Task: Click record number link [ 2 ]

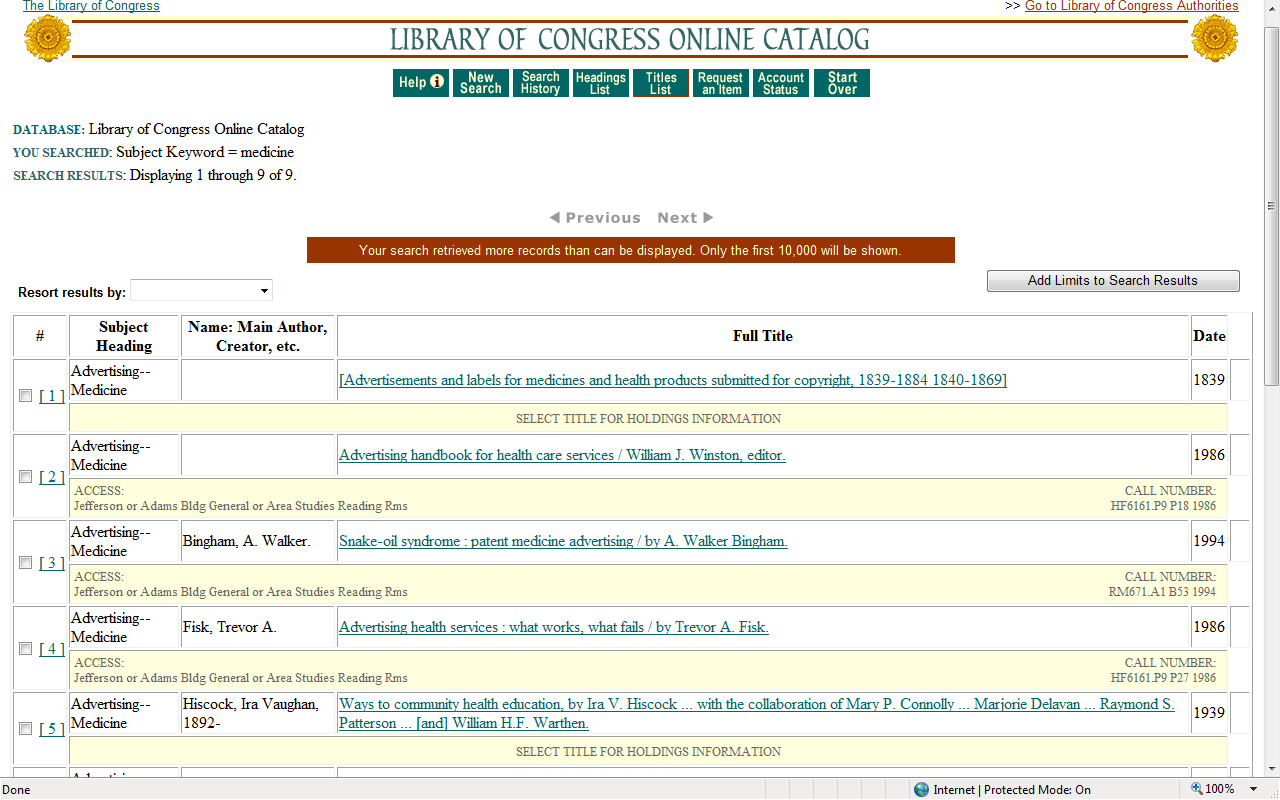Action: click(52, 477)
